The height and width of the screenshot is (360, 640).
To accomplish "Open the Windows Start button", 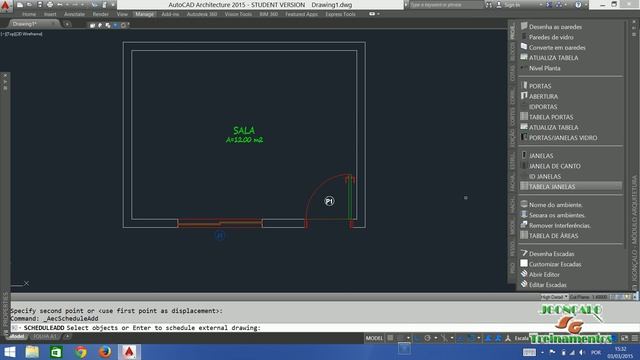I will coord(9,352).
